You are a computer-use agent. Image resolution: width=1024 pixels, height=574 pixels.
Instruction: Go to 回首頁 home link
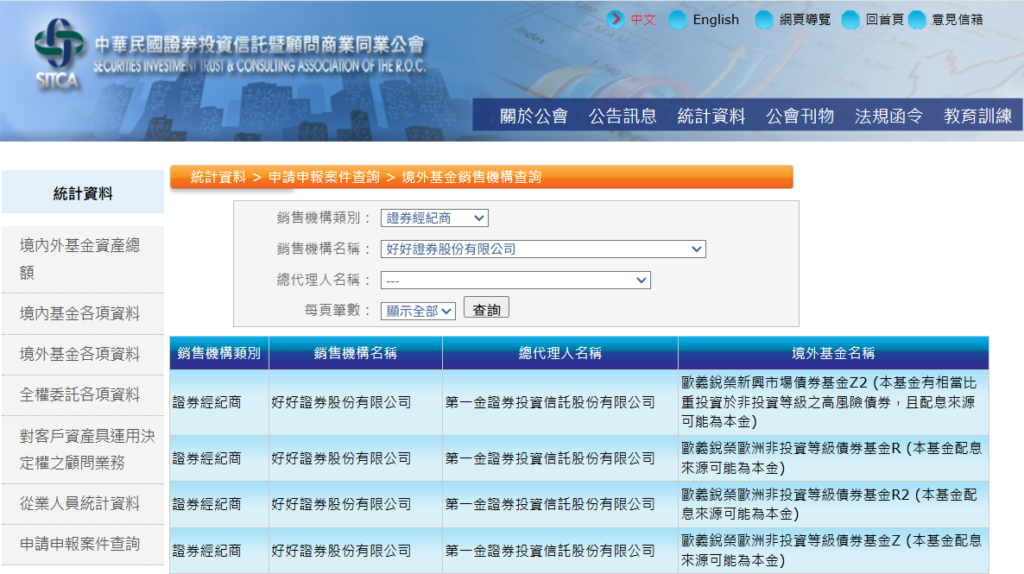click(x=884, y=20)
